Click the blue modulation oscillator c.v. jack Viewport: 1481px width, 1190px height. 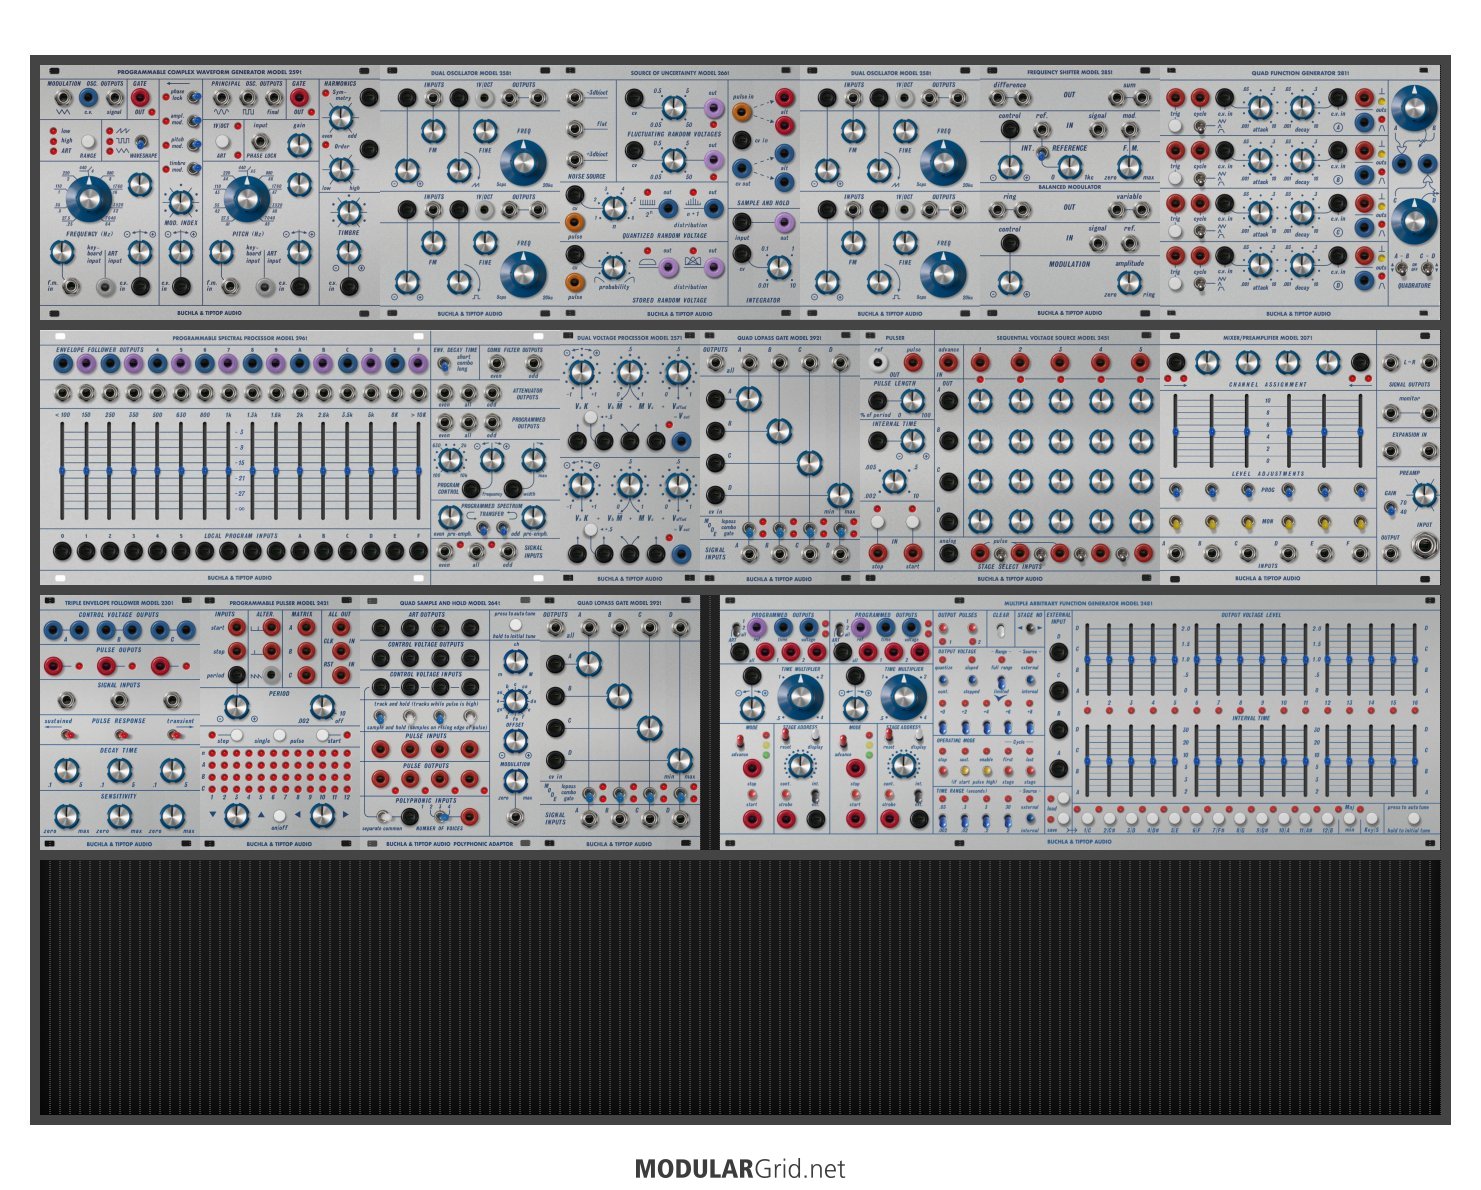[x=88, y=97]
